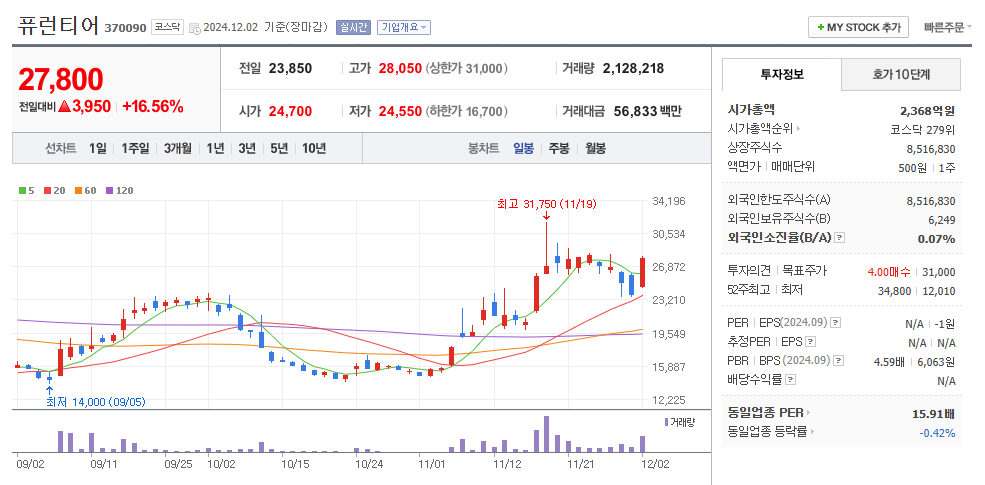This screenshot has width=985, height=485.
Task: Click the 0.07% foreign ownership ratio
Action: [937, 239]
